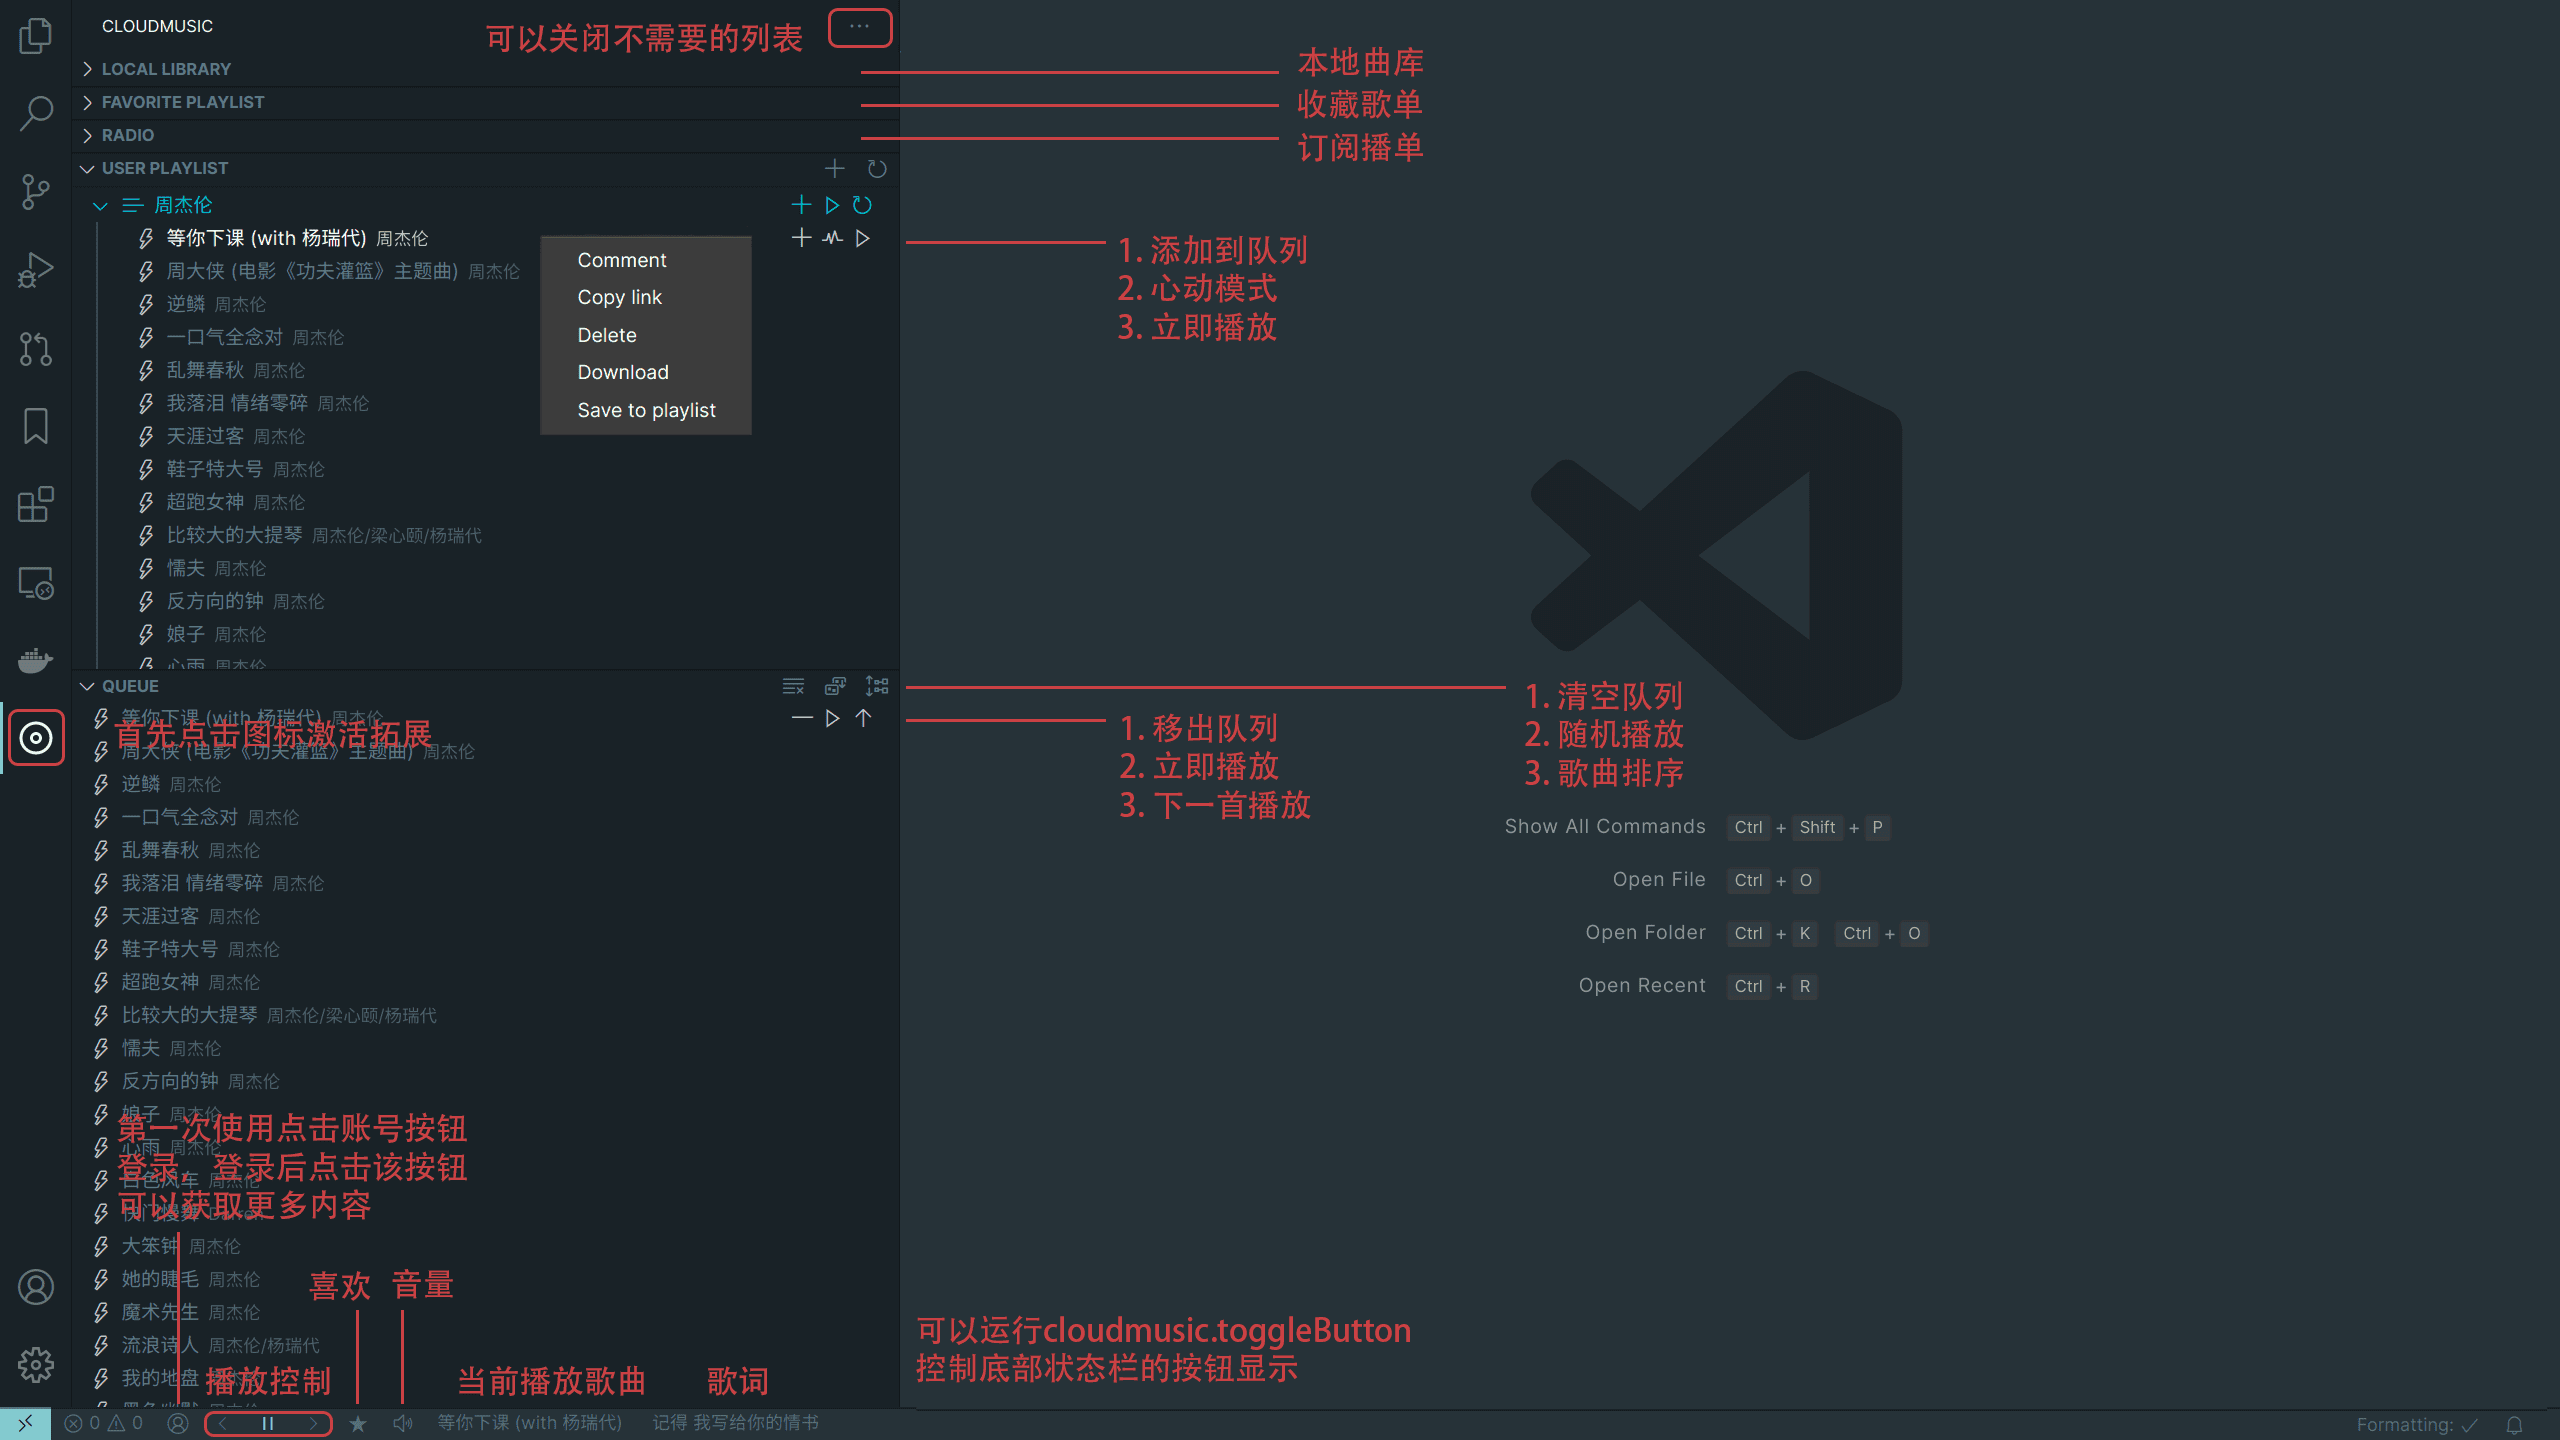The image size is (2560, 1440).
Task: Click the refresh/sync icon in USER PLAYLIST
Action: click(x=876, y=167)
